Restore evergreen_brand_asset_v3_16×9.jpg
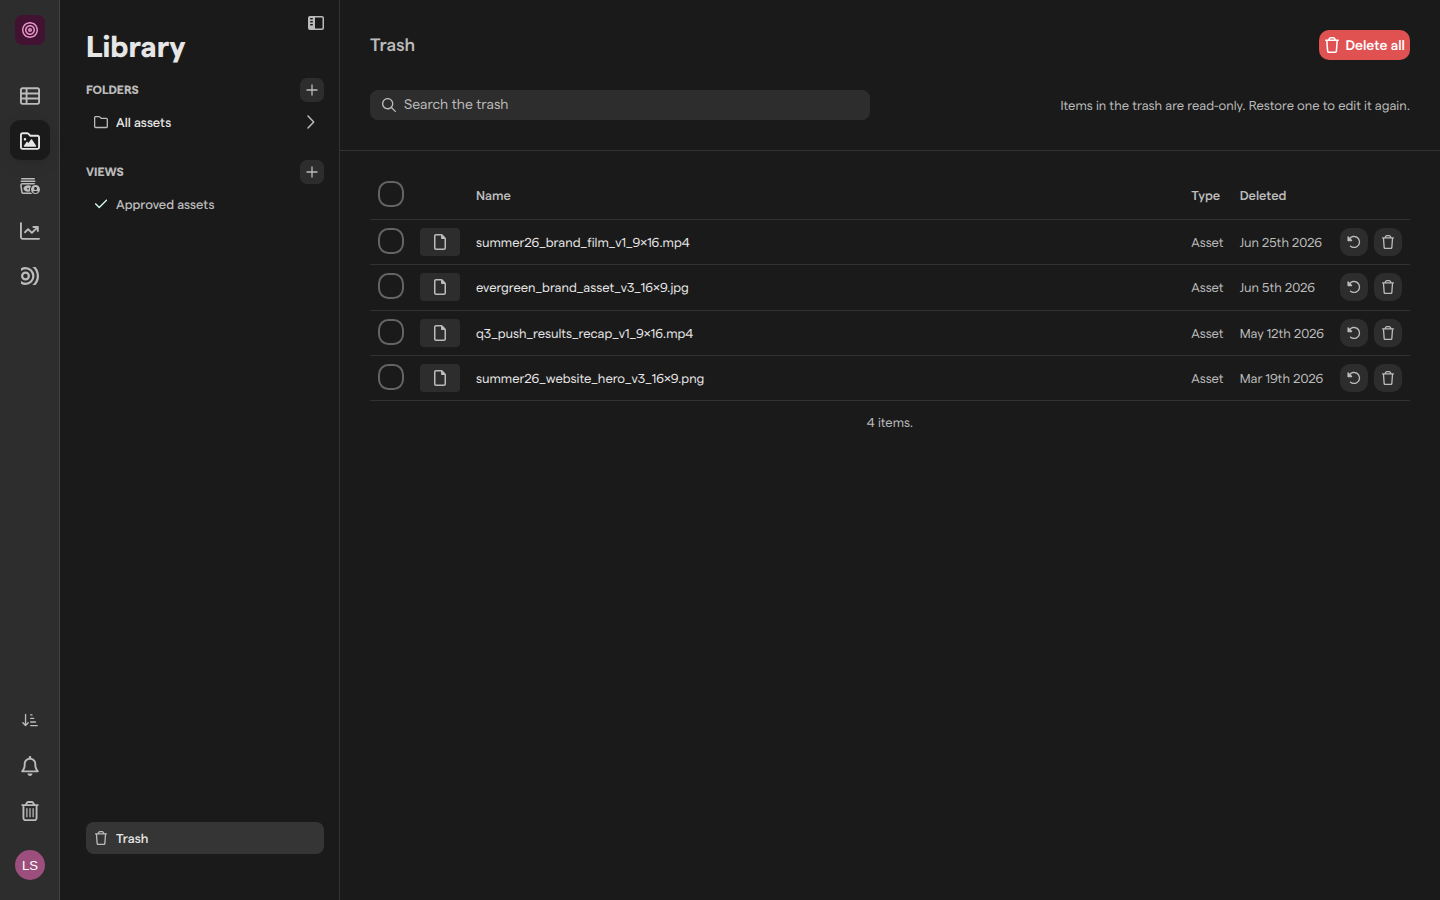Image resolution: width=1440 pixels, height=900 pixels. point(1353,287)
